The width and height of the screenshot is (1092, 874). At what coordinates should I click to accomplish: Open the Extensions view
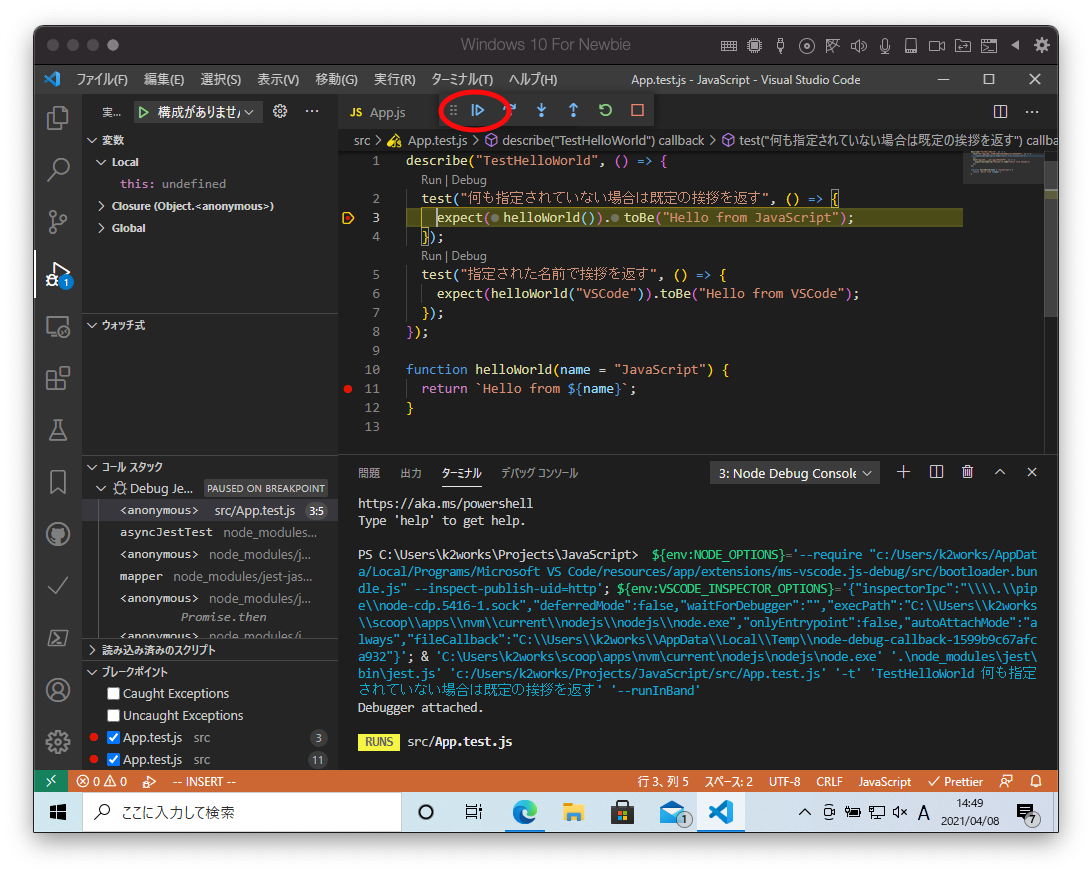click(x=58, y=378)
